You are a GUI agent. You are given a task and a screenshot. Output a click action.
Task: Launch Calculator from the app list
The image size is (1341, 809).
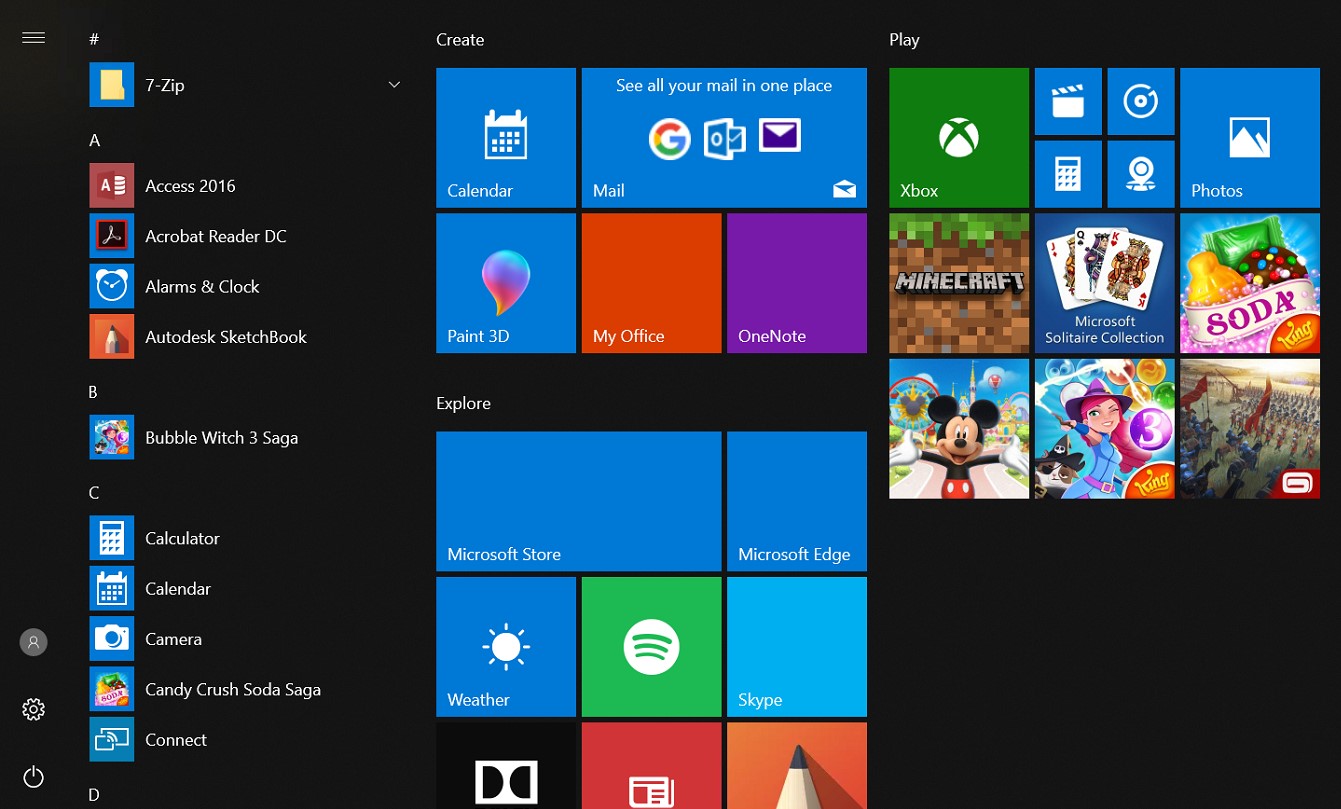point(249,538)
